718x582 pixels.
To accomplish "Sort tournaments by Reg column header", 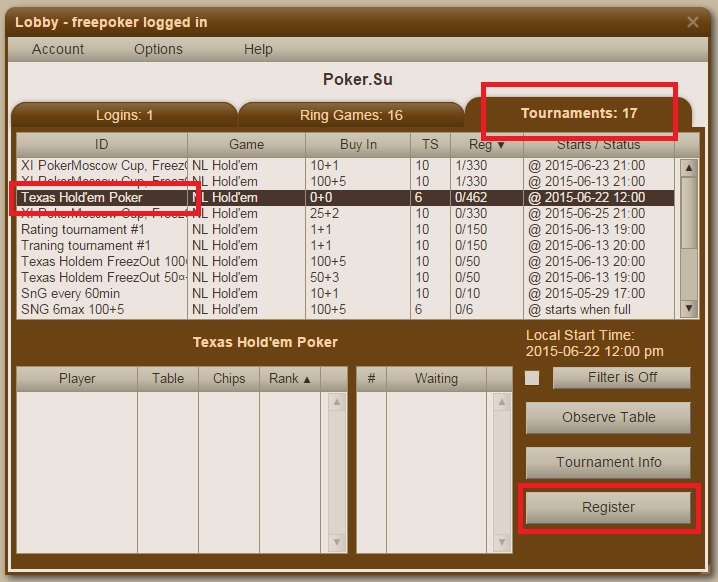I will pos(486,145).
